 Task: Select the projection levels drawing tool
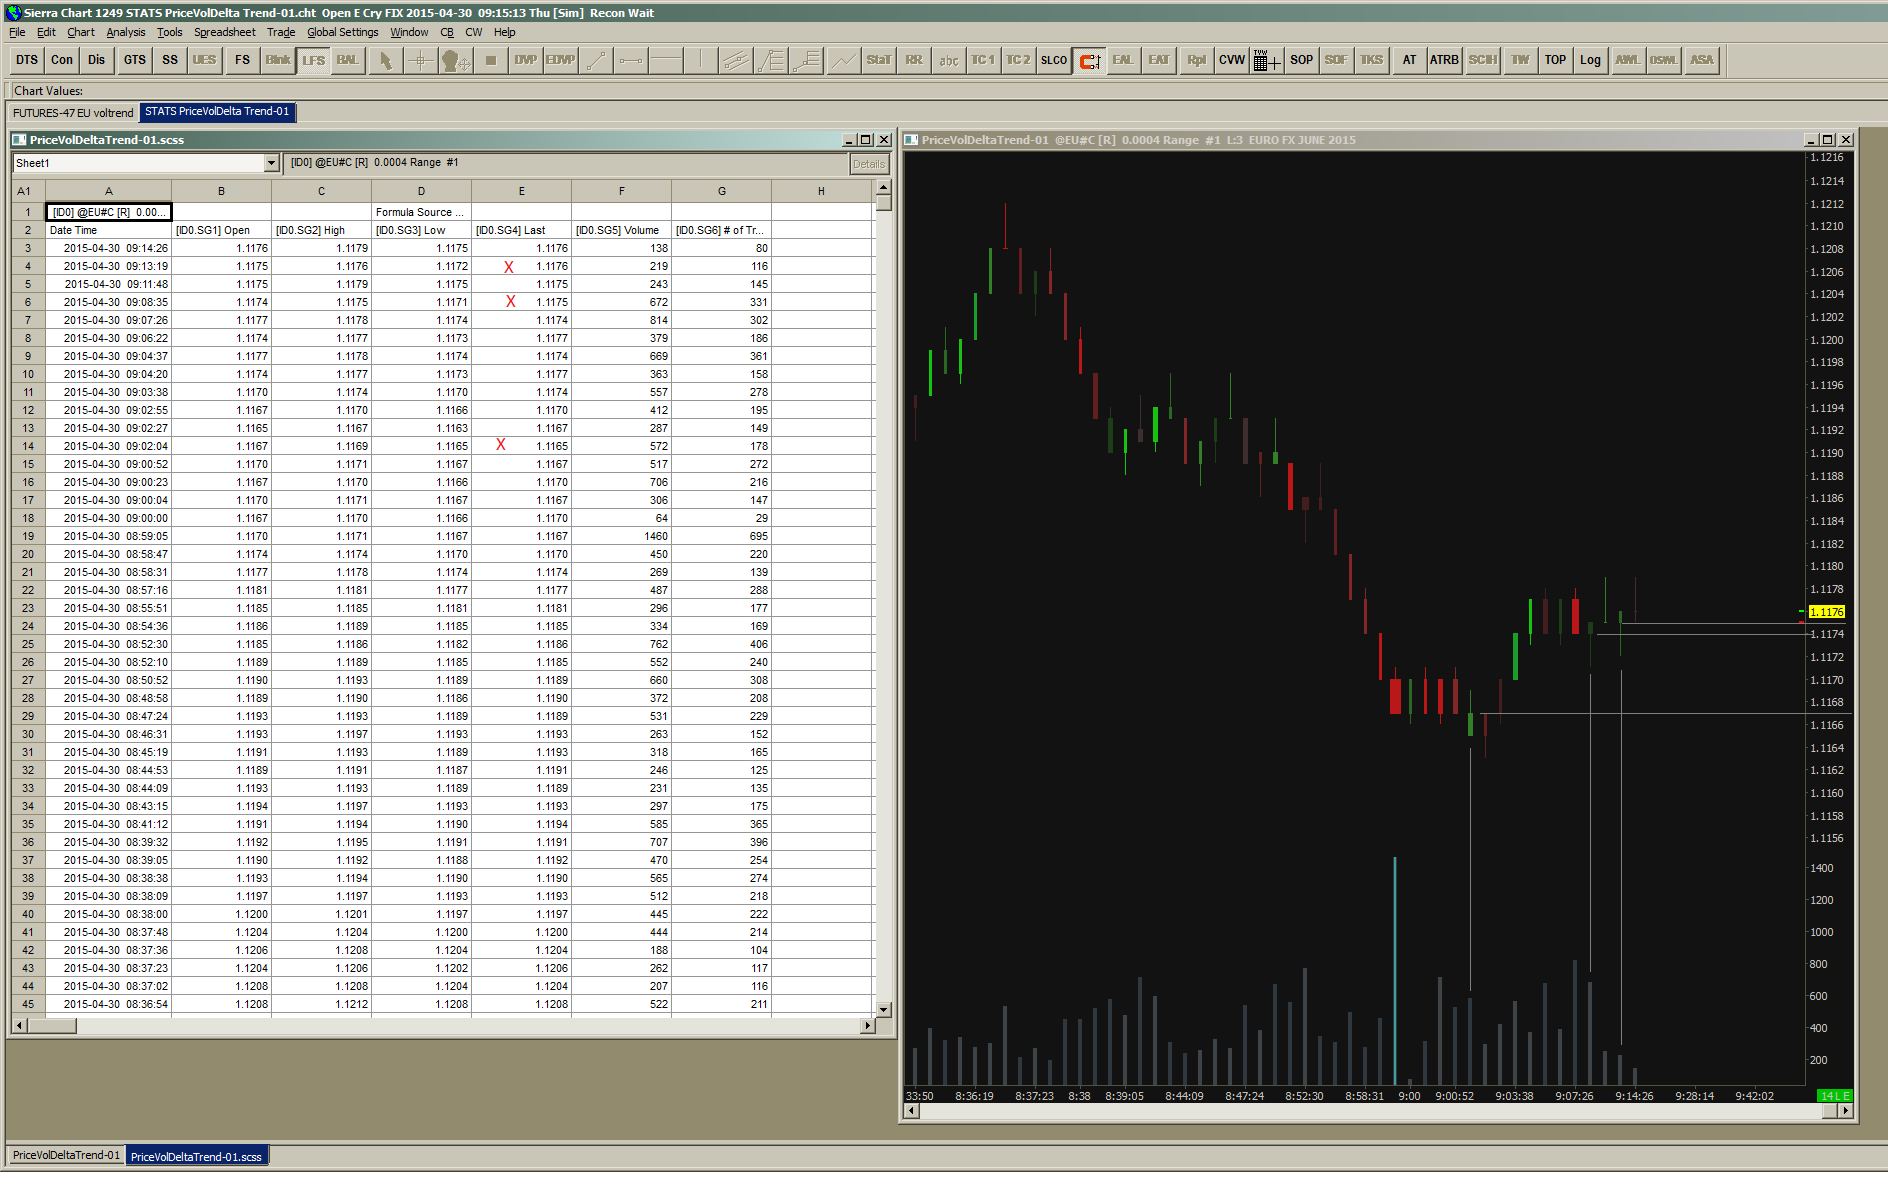(806, 60)
